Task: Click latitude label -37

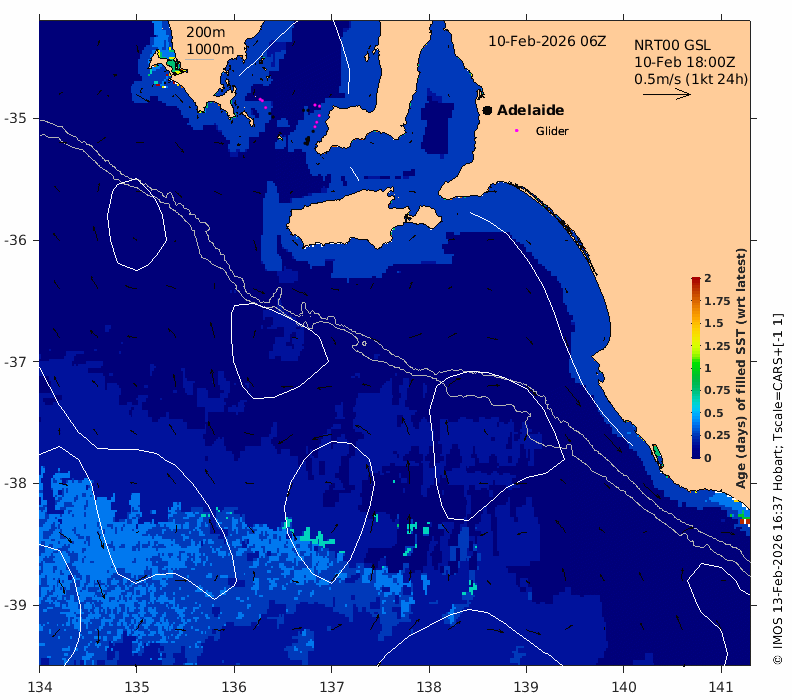Action: (x=15, y=362)
